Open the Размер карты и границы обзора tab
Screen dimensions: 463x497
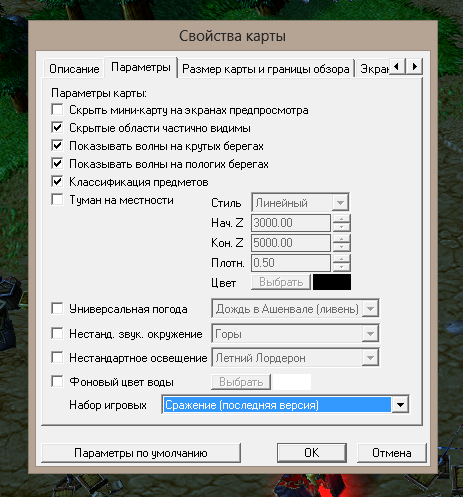tap(265, 69)
